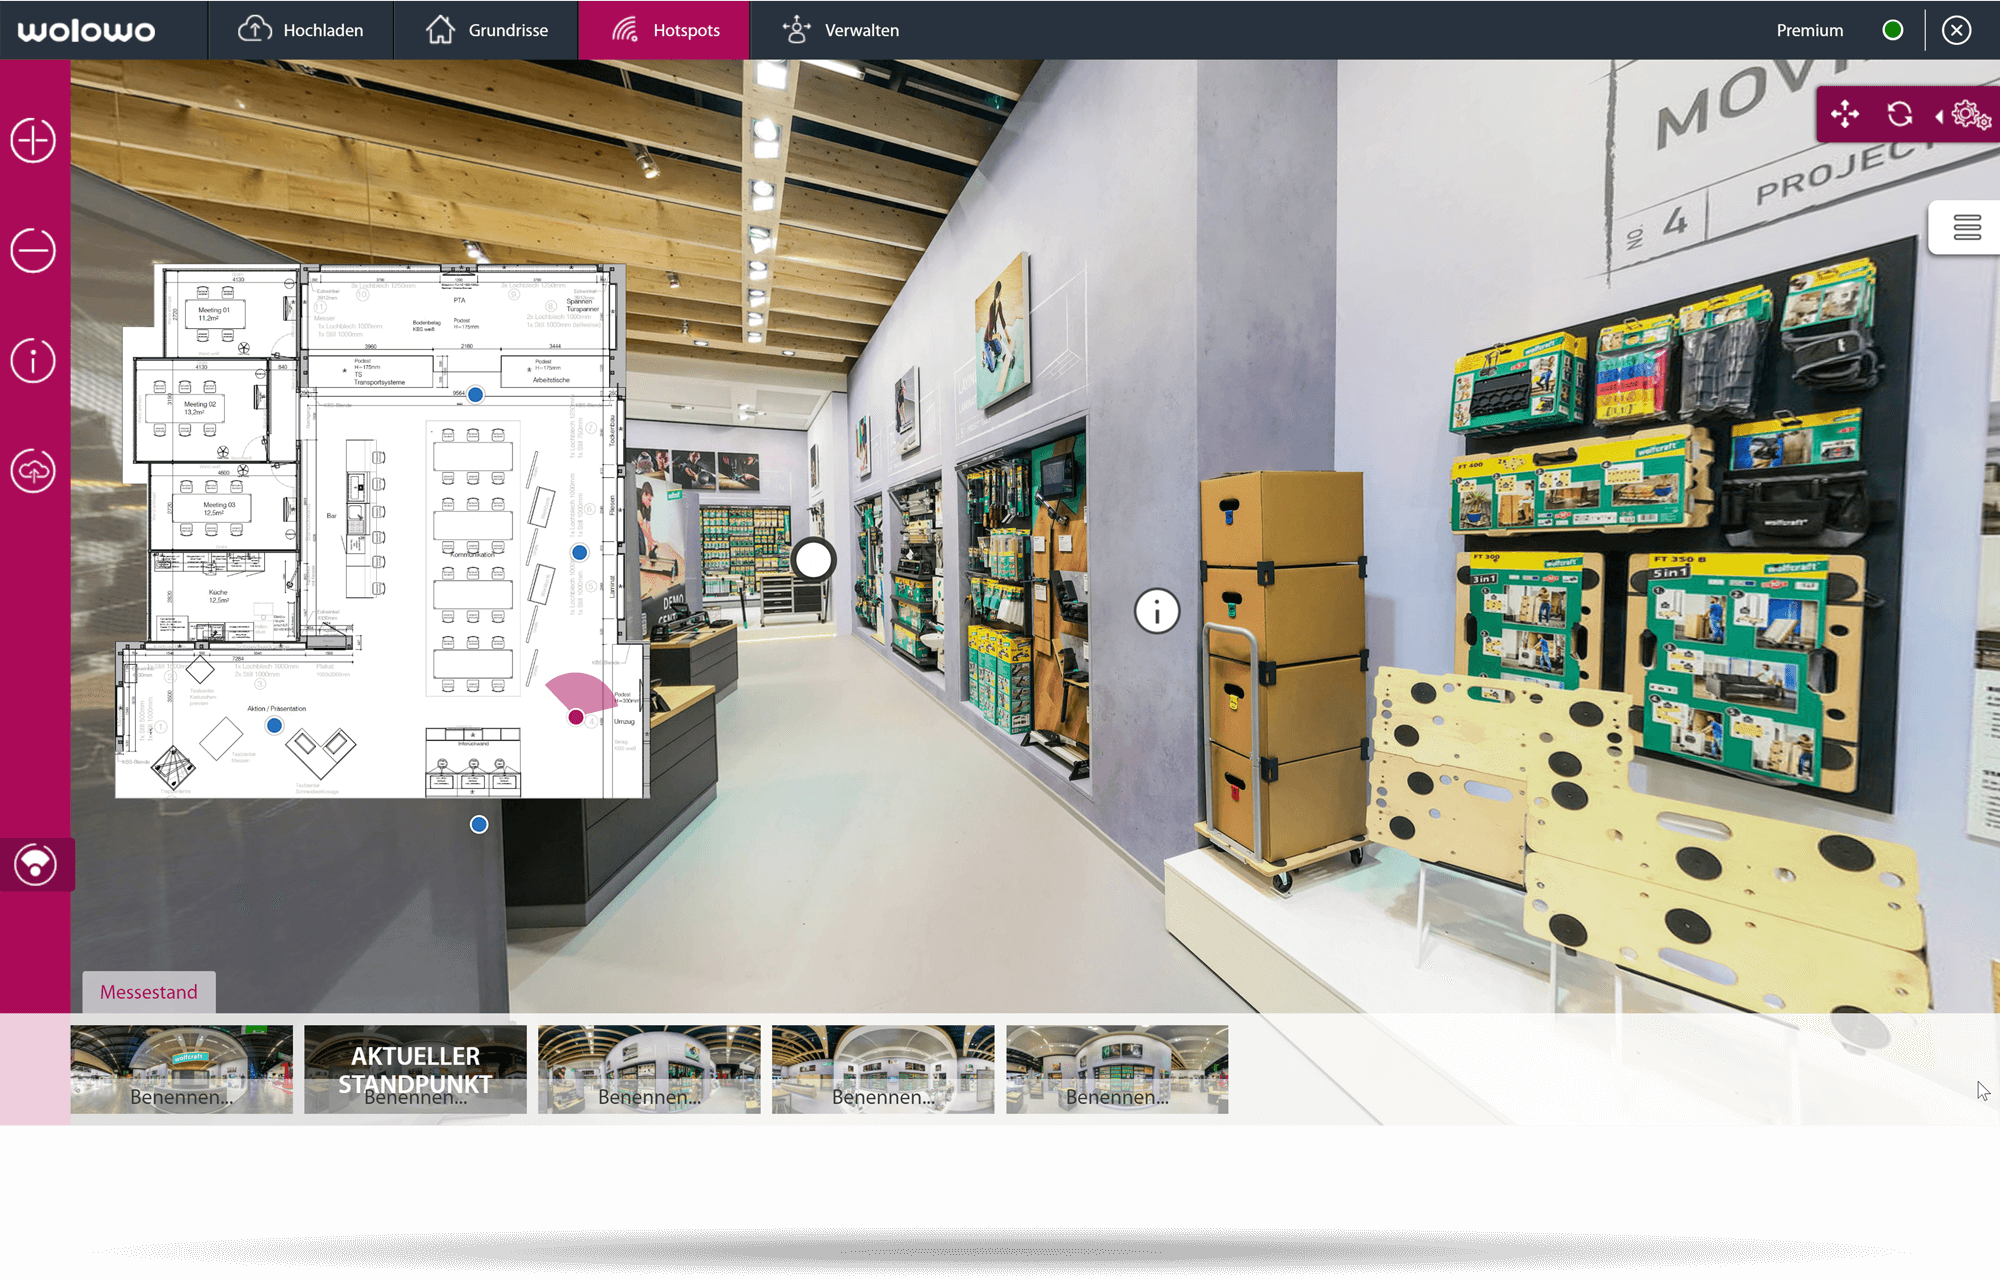
Task: Select the move arrows tool
Action: pos(1845,114)
